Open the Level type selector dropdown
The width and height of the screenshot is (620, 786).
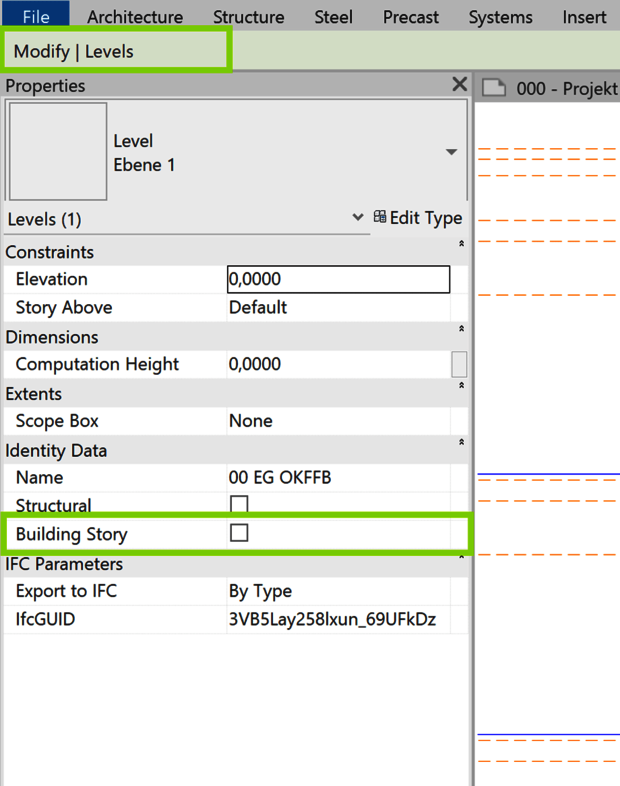[x=451, y=152]
